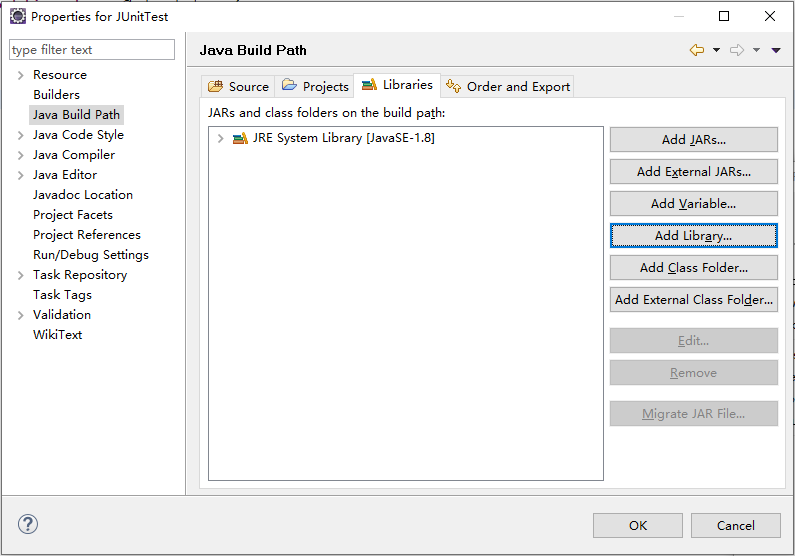Close the Properties for JUnitTest dialog
The height and width of the screenshot is (556, 795).
coord(770,16)
